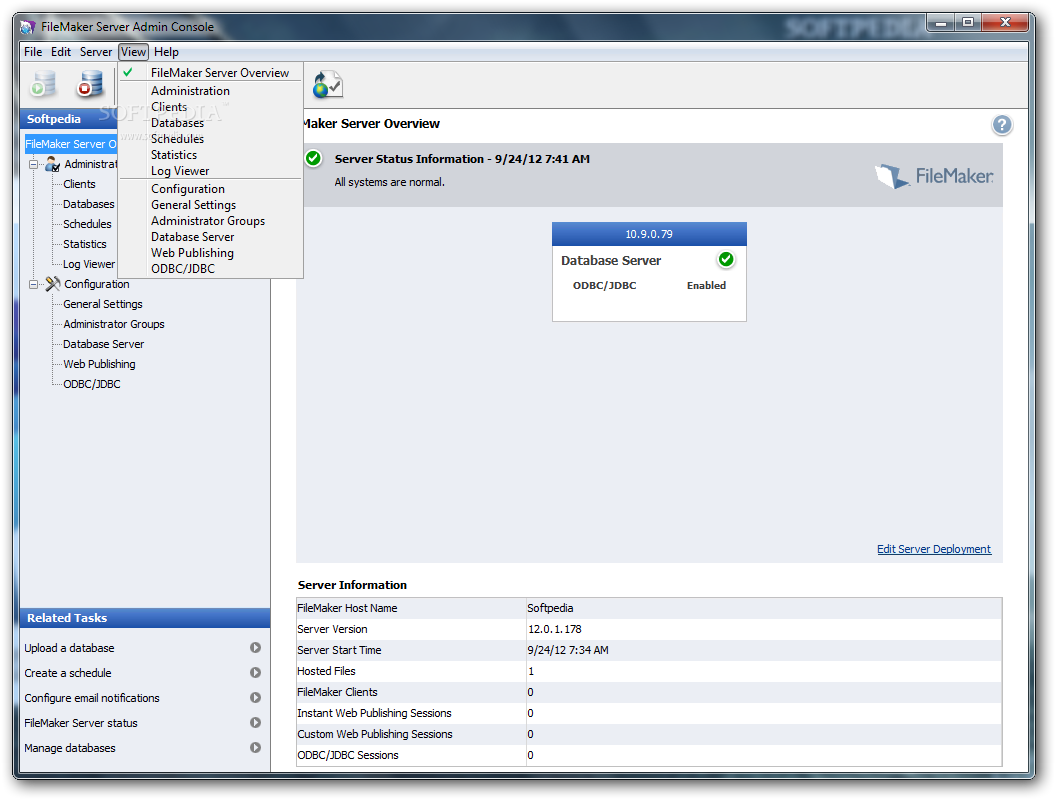Click the Hosted Files row label

326,671
